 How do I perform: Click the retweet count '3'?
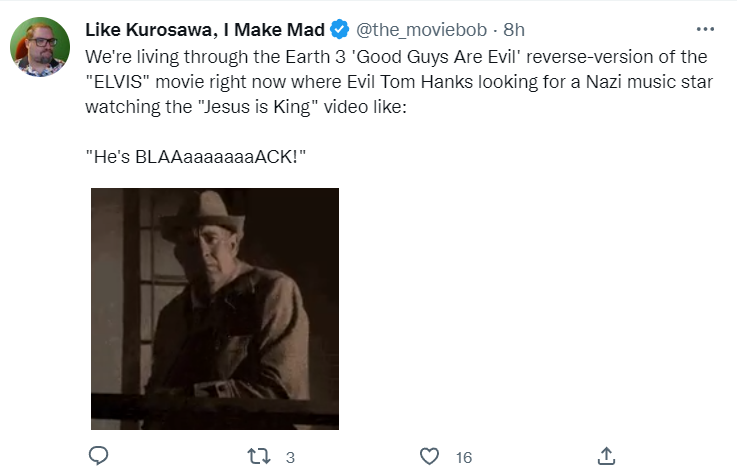(x=290, y=458)
